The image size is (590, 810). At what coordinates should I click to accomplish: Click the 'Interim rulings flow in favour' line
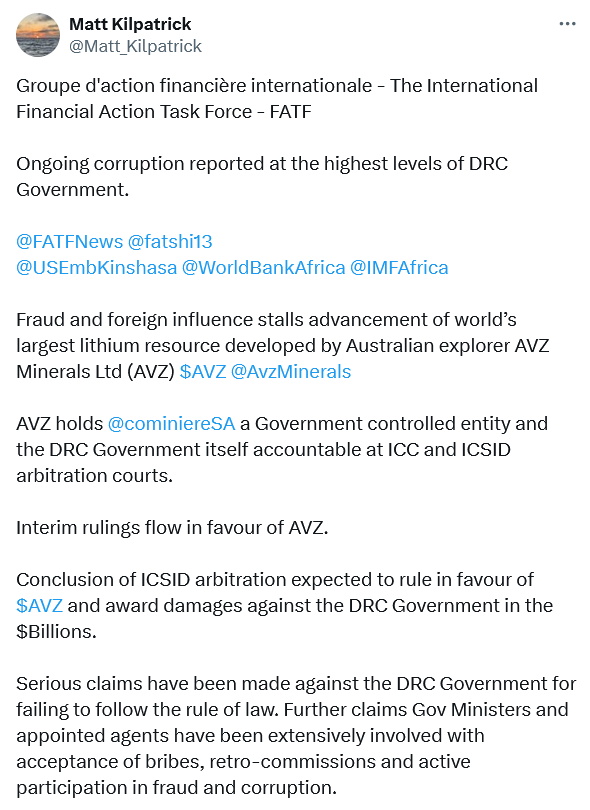(x=172, y=528)
